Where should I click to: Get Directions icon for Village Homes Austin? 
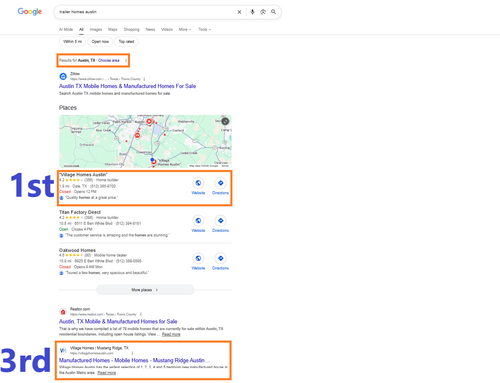(x=220, y=183)
